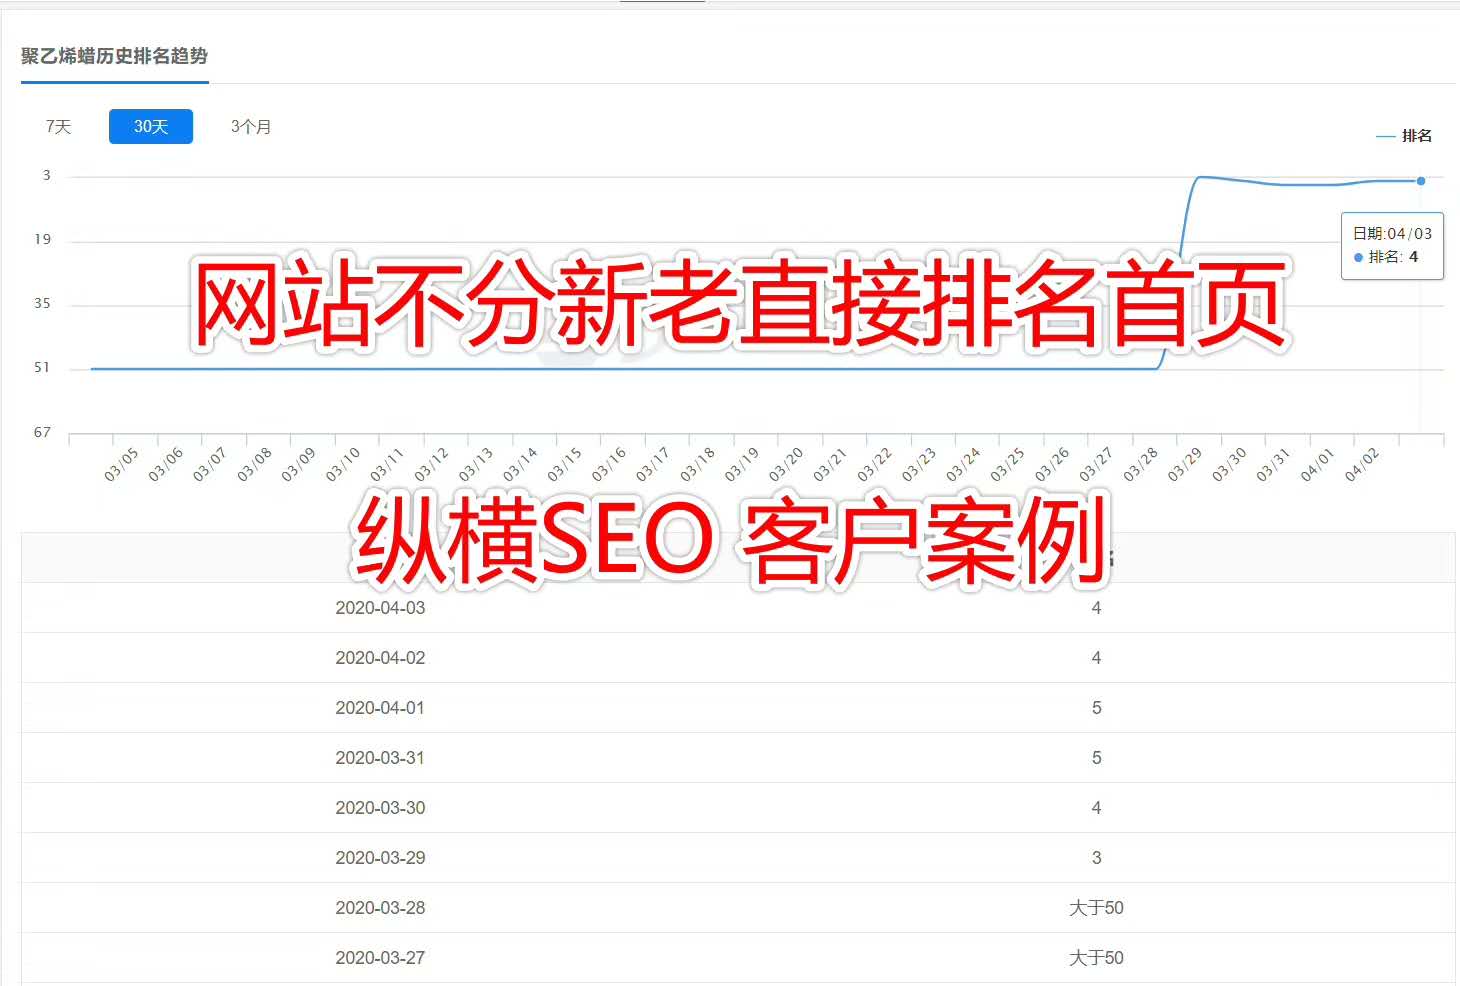The width and height of the screenshot is (1460, 986).
Task: Click the 03/29 x-axis date label
Action: click(x=1185, y=464)
